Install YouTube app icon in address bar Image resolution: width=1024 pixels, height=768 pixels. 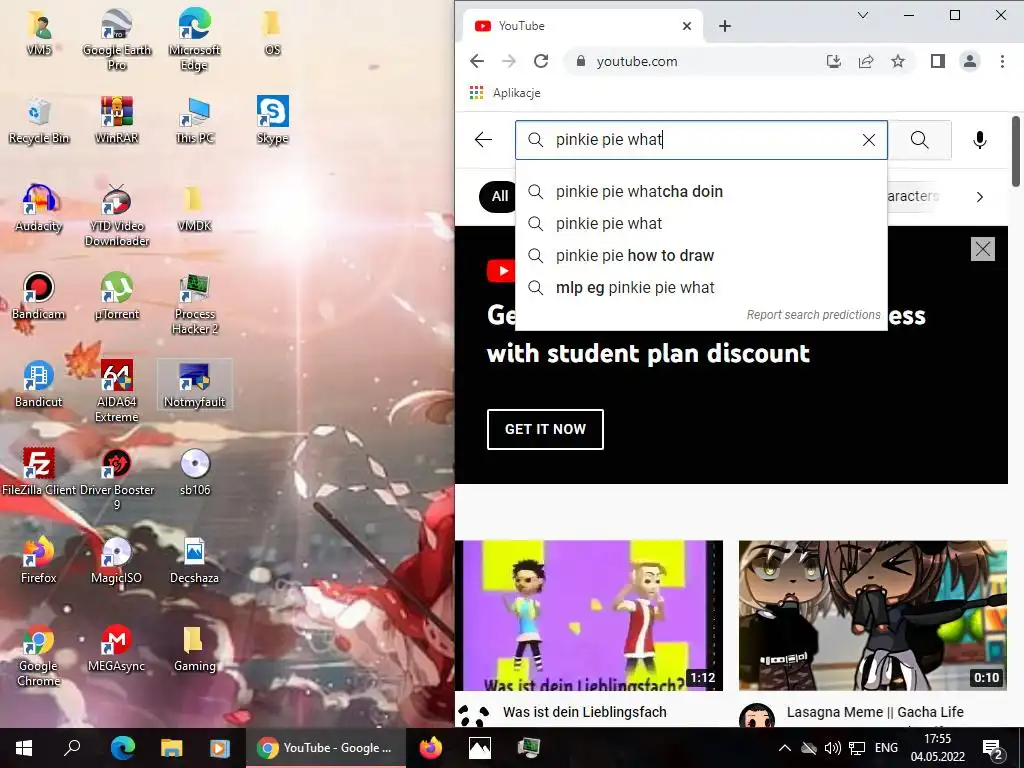834,61
